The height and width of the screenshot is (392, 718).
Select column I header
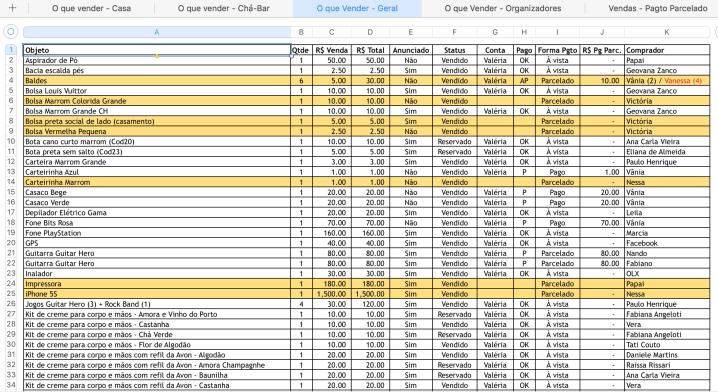click(x=557, y=32)
